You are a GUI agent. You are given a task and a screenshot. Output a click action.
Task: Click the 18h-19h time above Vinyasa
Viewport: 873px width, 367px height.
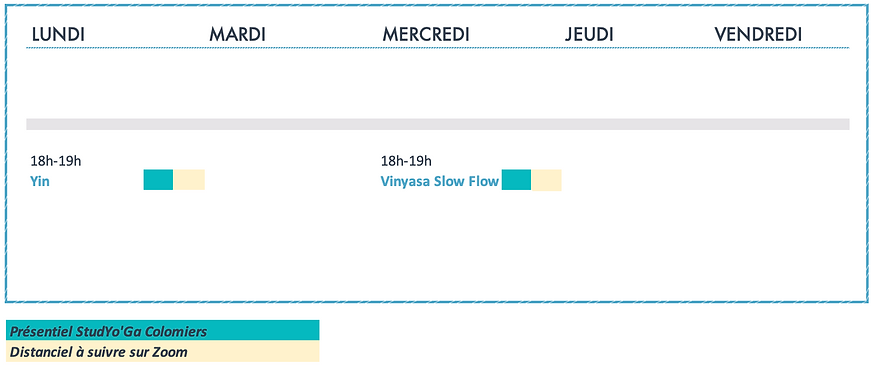coord(406,161)
